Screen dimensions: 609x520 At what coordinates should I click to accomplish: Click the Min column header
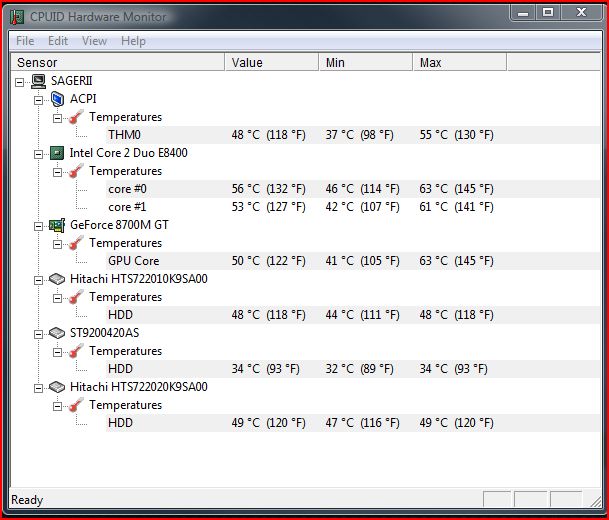(366, 63)
